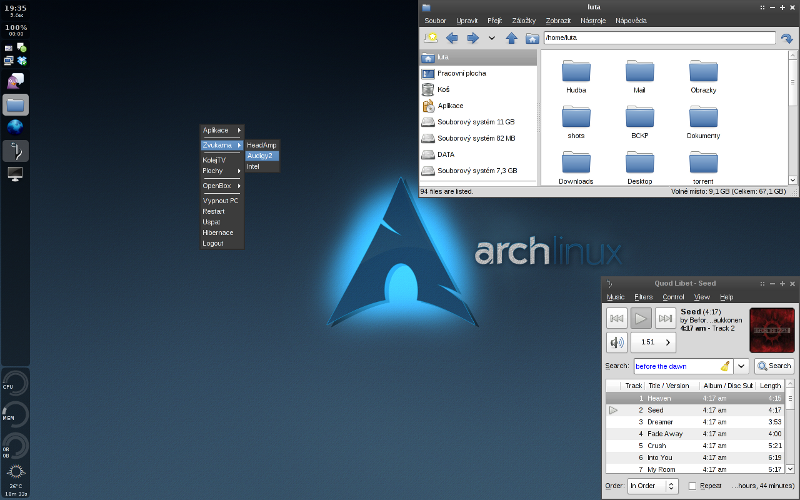The height and width of the screenshot is (500, 800).
Task: Open the DATA volume in sidebar
Action: (478, 155)
